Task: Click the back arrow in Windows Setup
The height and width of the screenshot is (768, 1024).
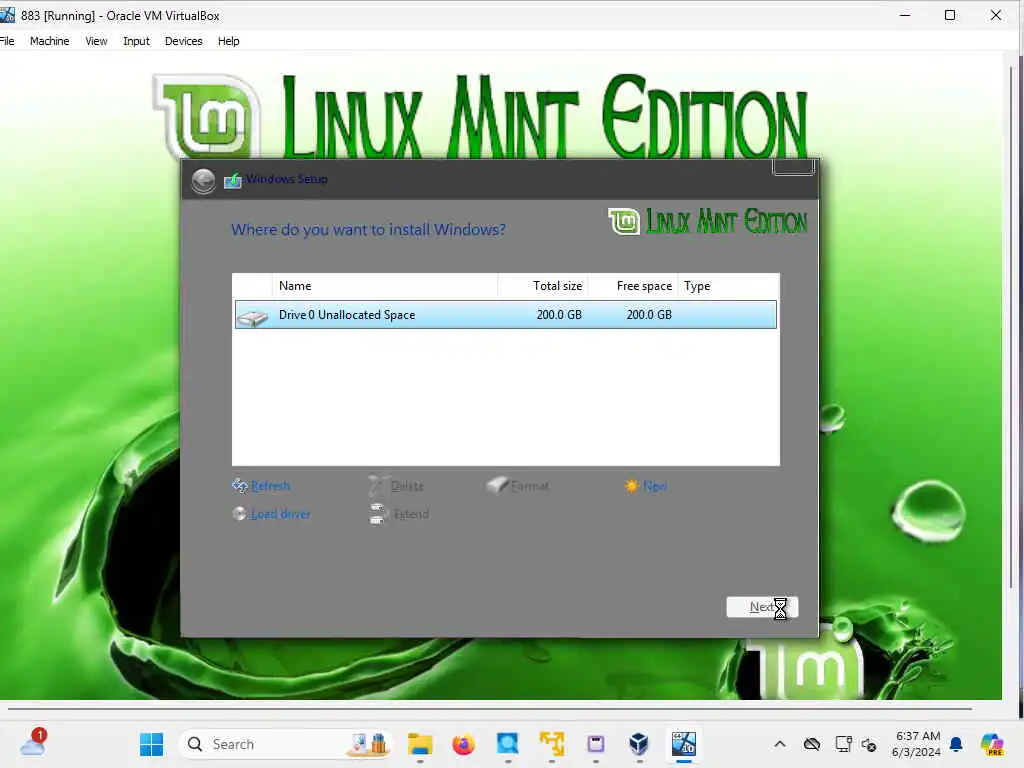Action: 203,180
